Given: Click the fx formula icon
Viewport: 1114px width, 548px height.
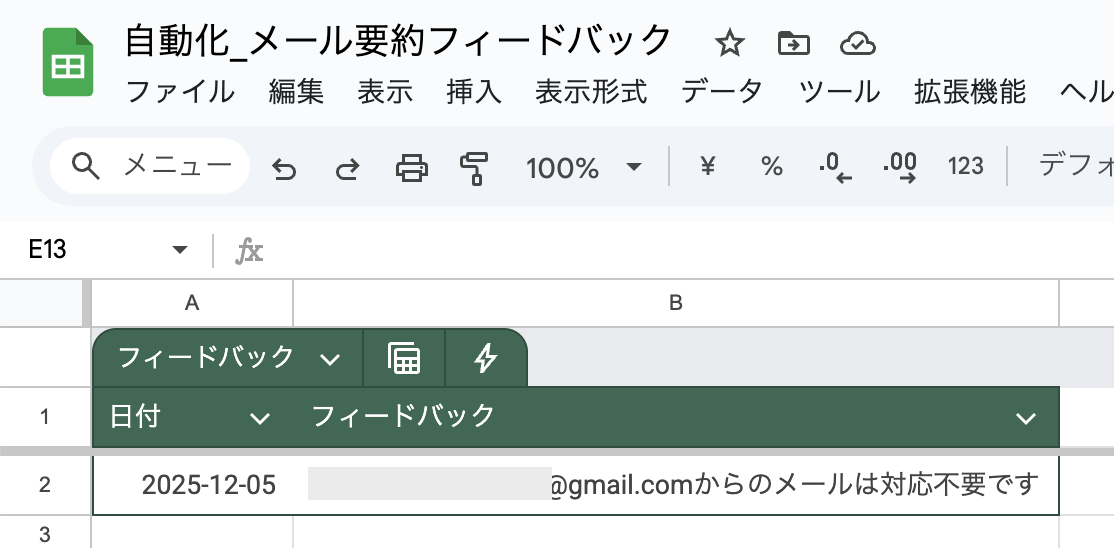Looking at the screenshot, I should coord(249,251).
